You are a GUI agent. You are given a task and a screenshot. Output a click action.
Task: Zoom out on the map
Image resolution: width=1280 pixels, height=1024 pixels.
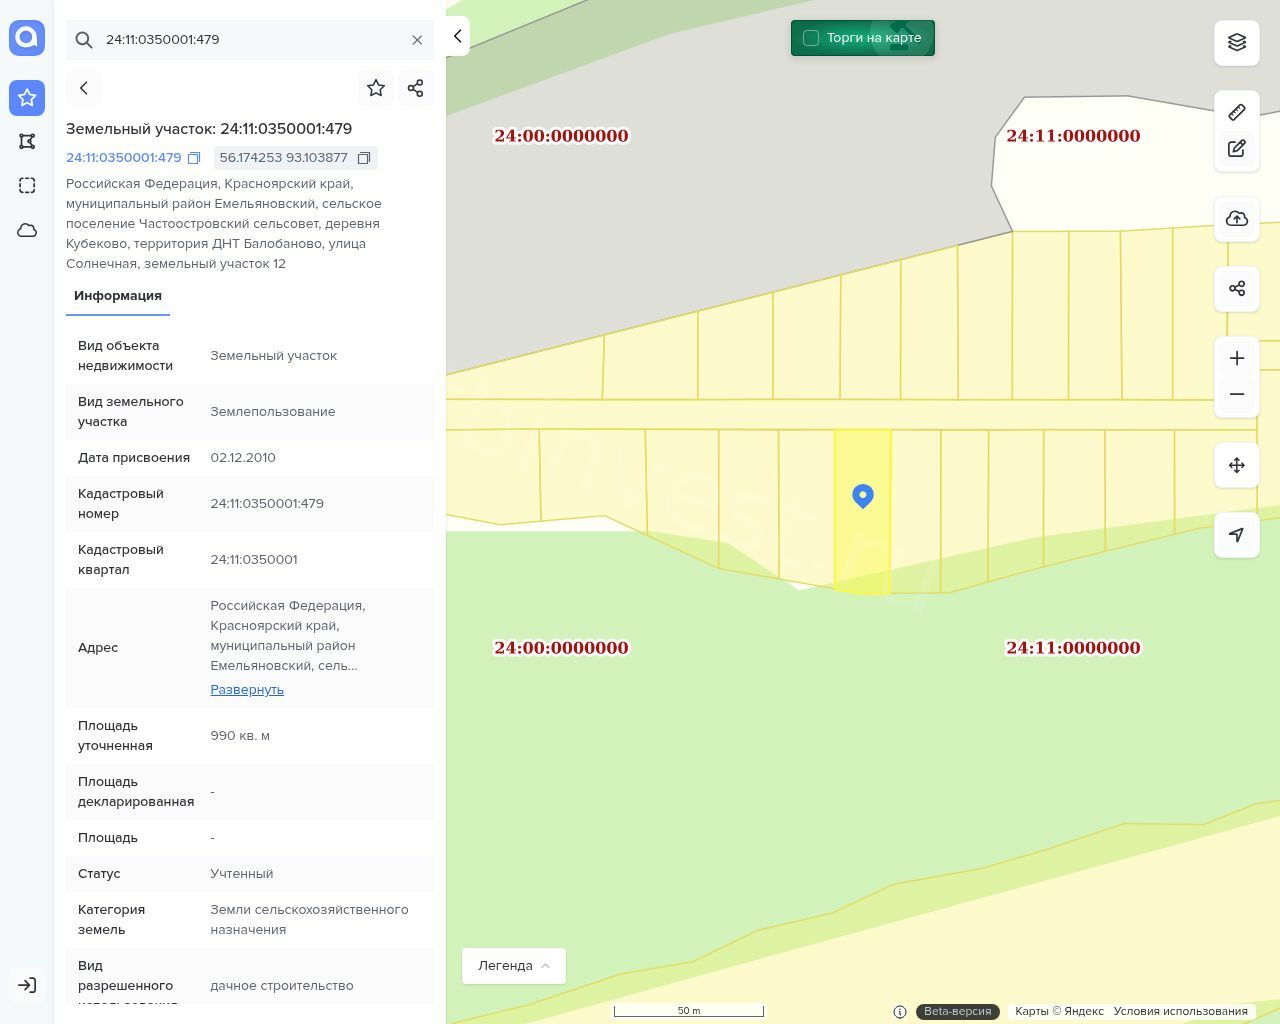coord(1236,394)
